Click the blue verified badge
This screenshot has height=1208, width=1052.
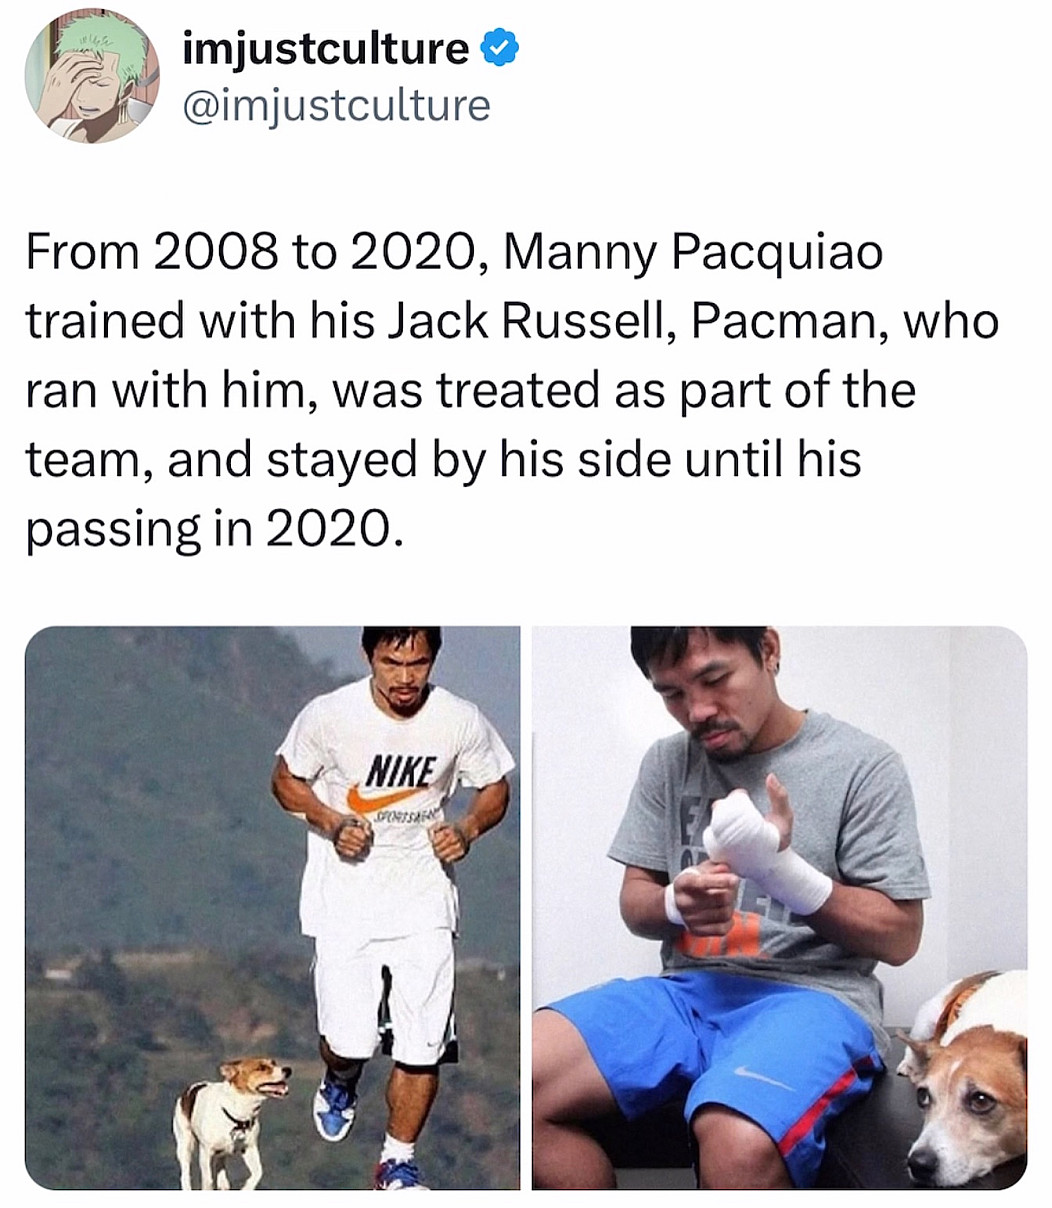500,47
